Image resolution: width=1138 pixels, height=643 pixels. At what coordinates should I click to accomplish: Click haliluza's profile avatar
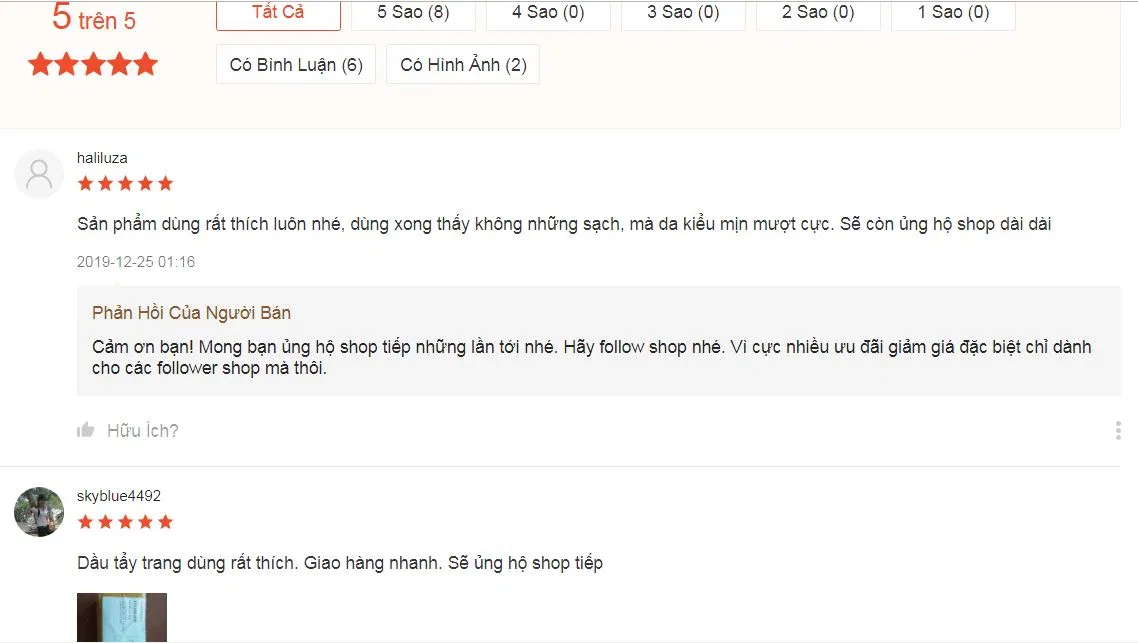click(38, 173)
